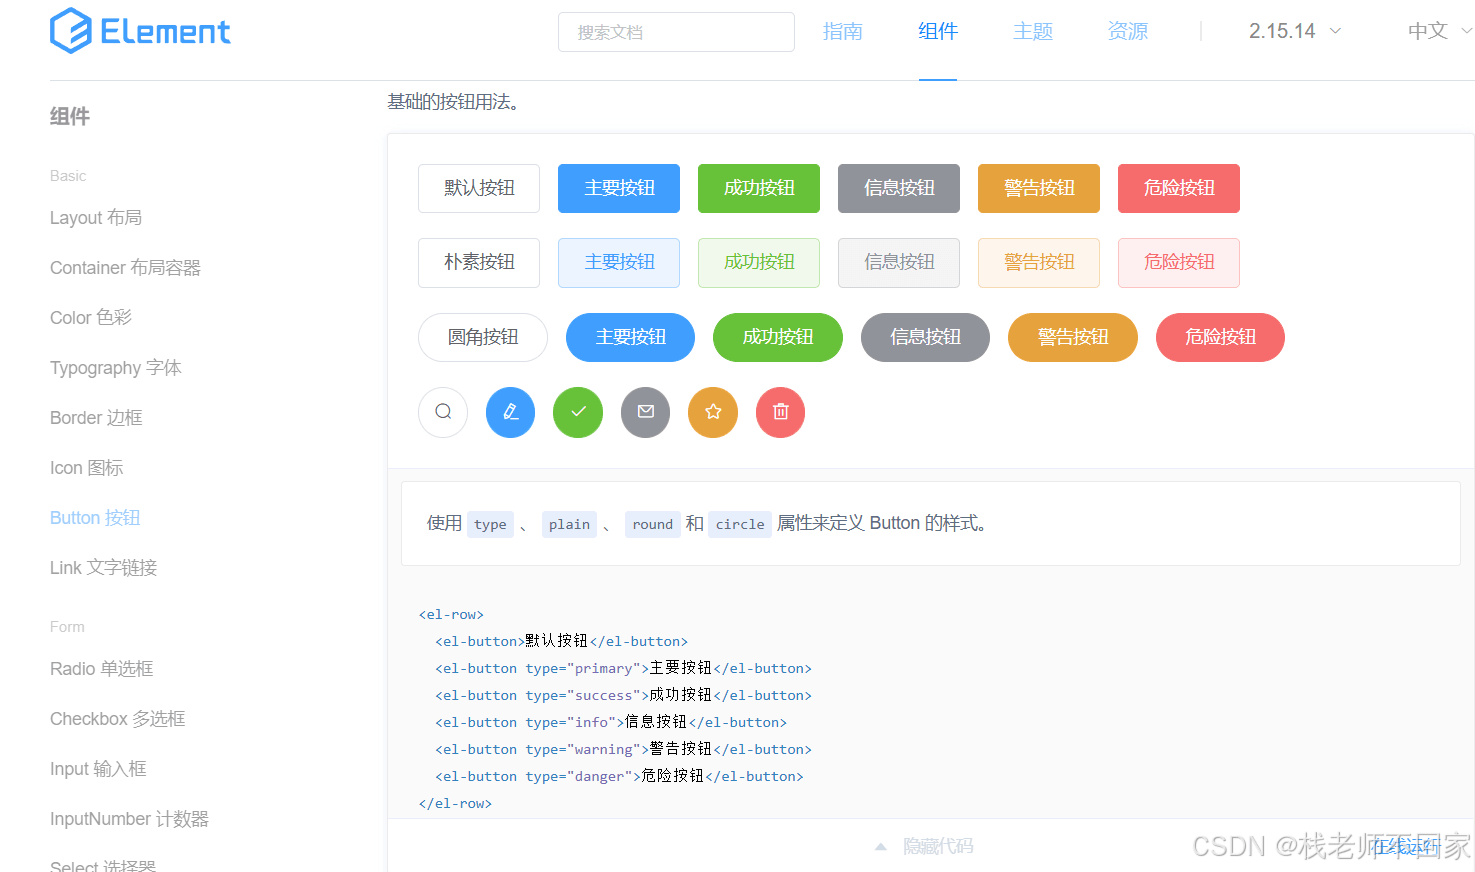Open the 中文 language dropdown
Screen dimensions: 1475x872
coord(1428,31)
